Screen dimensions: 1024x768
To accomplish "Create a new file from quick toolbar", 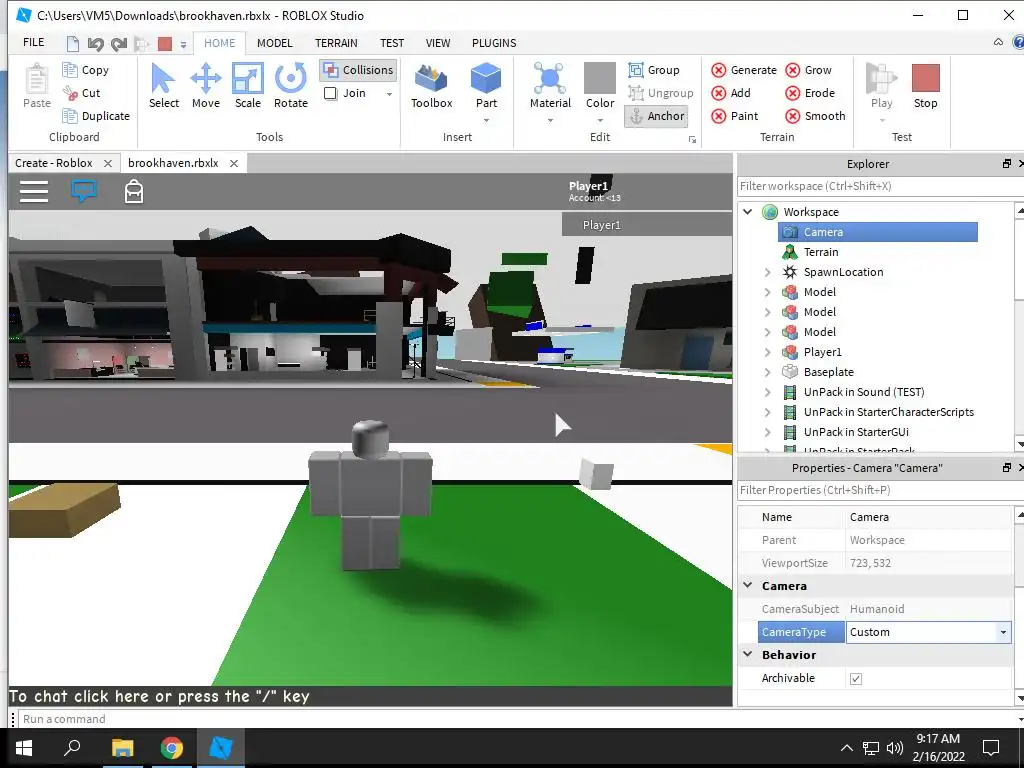I will pos(72,44).
